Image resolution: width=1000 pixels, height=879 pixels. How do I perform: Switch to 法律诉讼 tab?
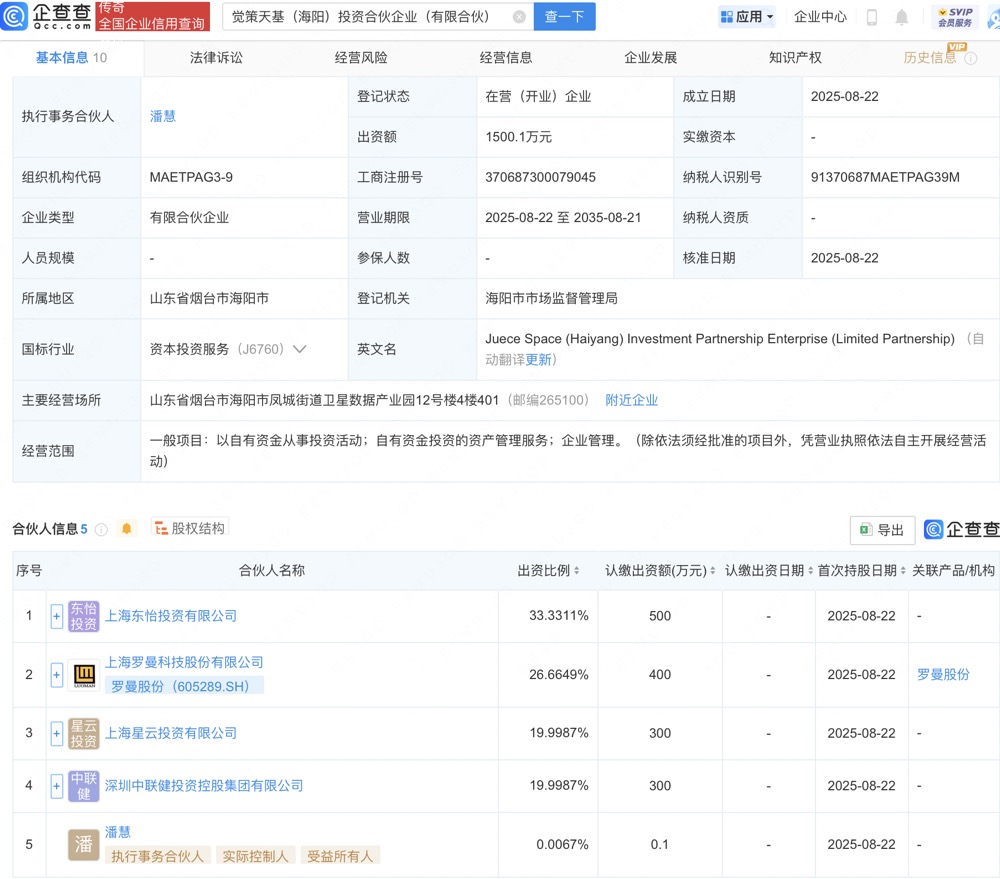pyautogui.click(x=216, y=58)
